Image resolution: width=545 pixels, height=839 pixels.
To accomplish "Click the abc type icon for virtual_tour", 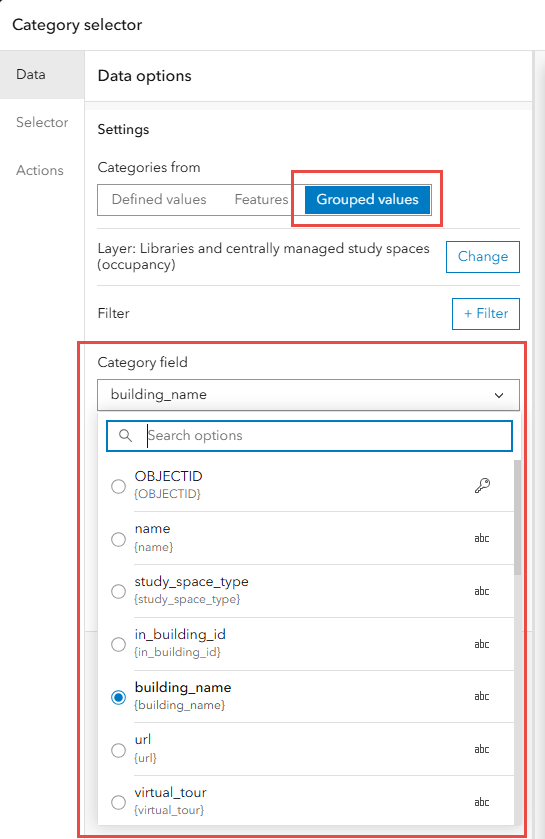I will pyautogui.click(x=482, y=802).
